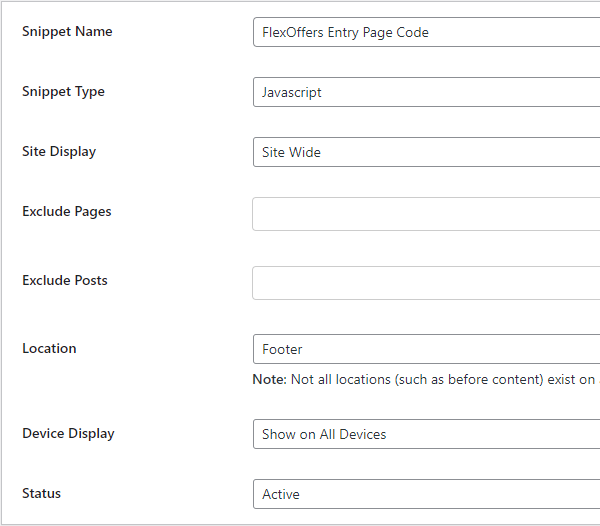Click the Exclude Pages label

[66, 212]
